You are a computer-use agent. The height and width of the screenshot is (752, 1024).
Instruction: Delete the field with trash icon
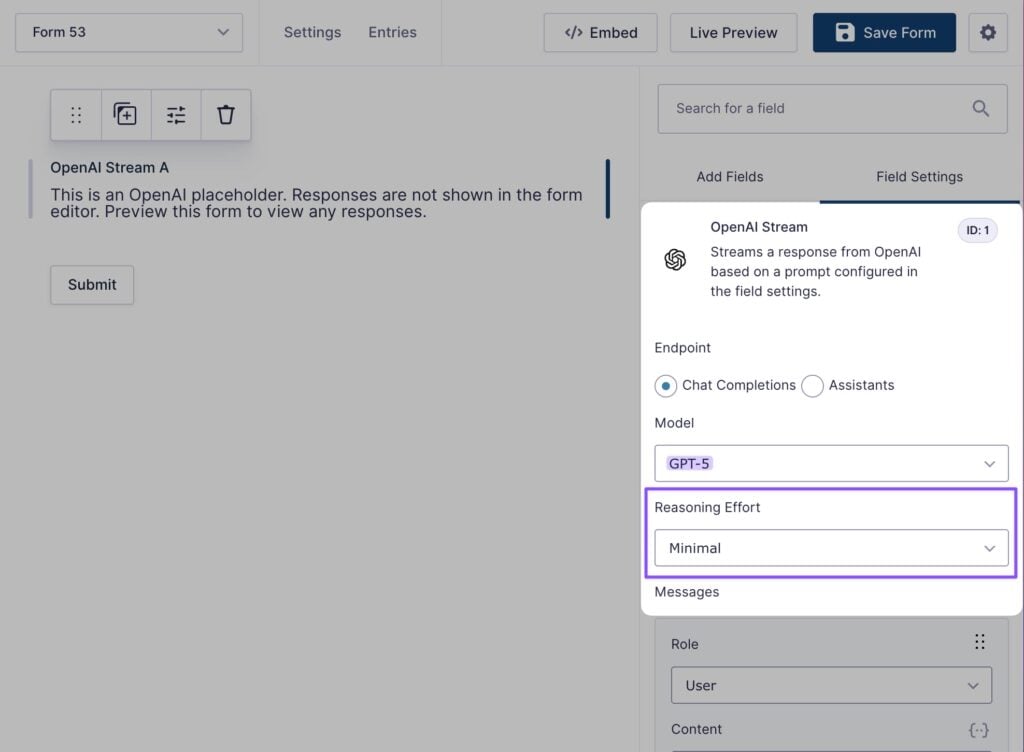226,115
